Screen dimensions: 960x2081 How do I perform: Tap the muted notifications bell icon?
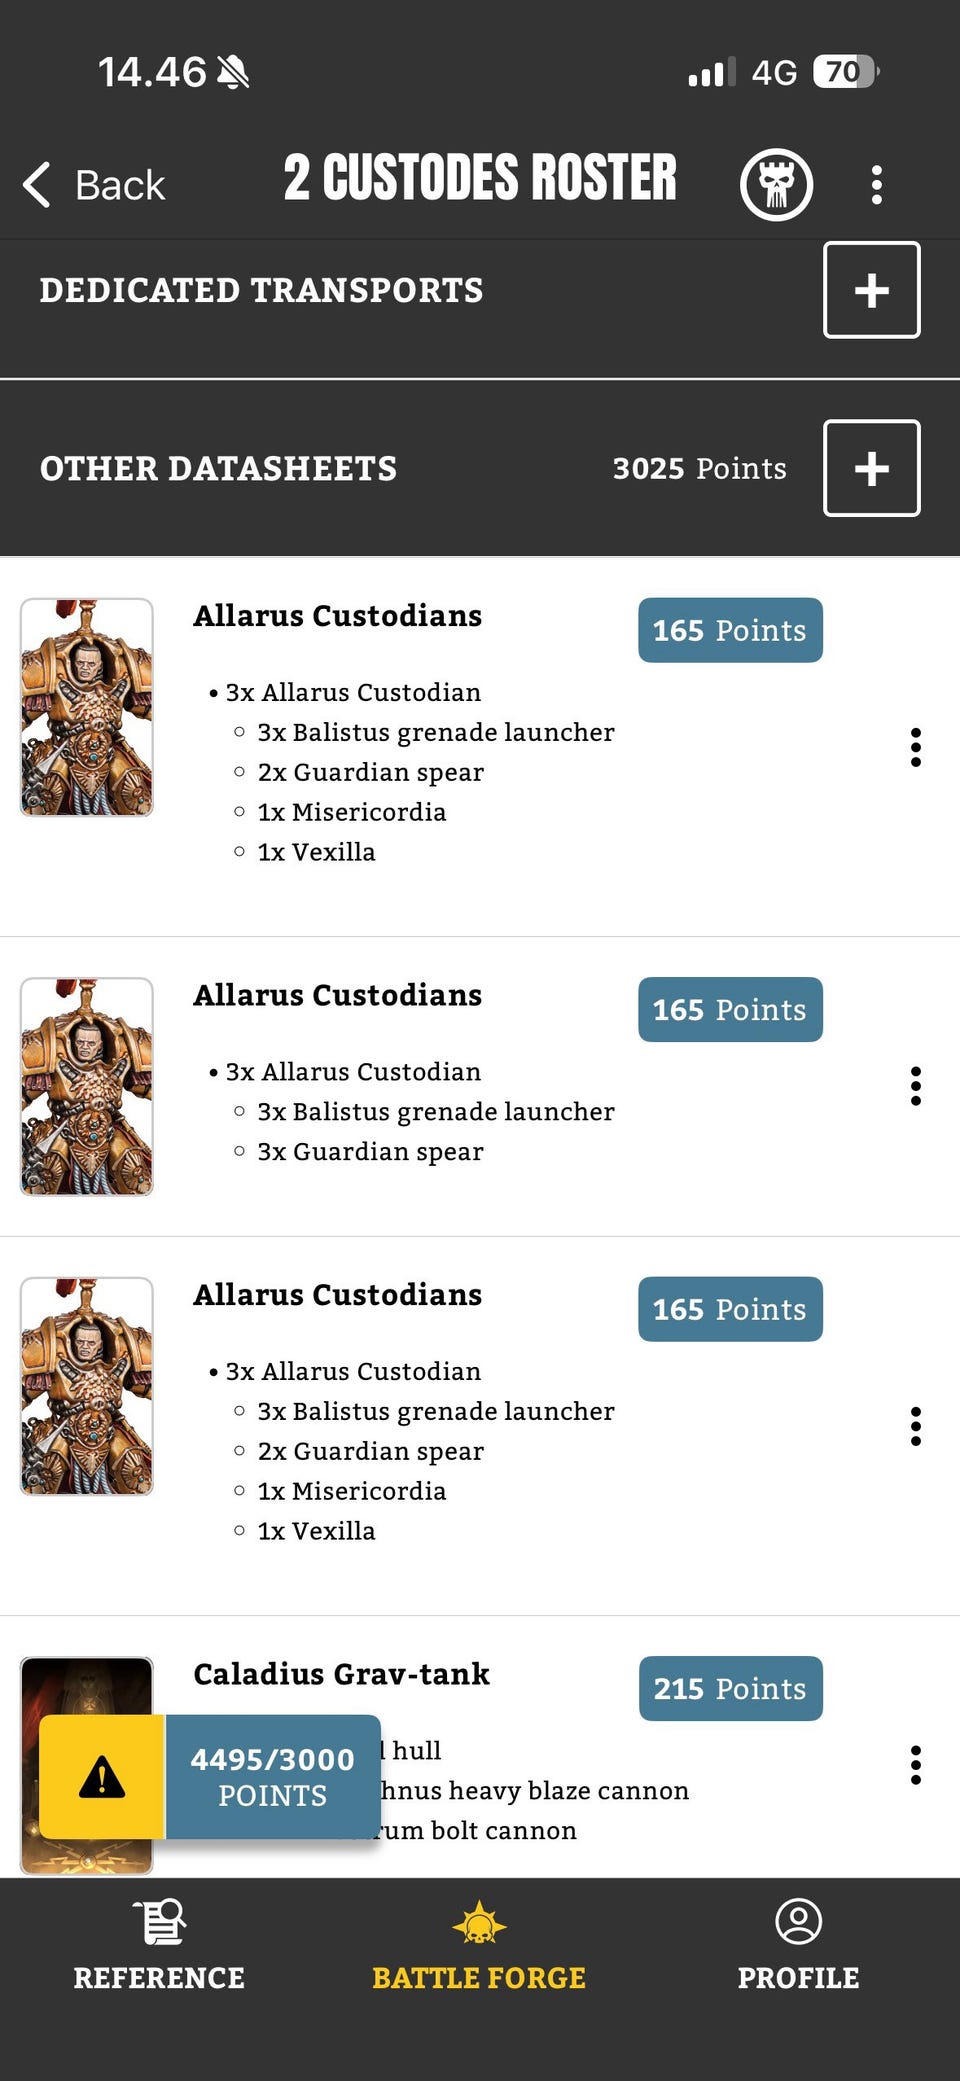click(x=232, y=72)
